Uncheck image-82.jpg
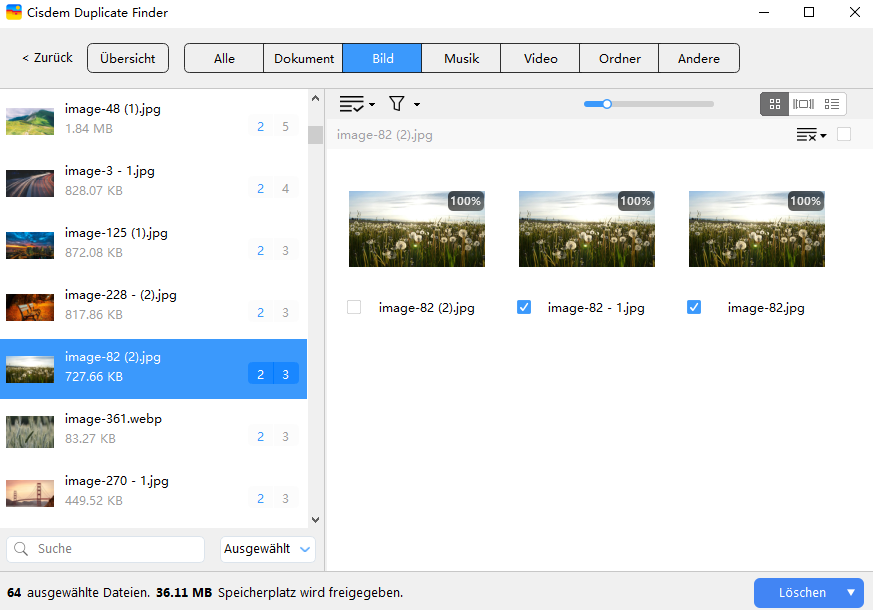Viewport: 873px width, 610px height. pos(694,307)
